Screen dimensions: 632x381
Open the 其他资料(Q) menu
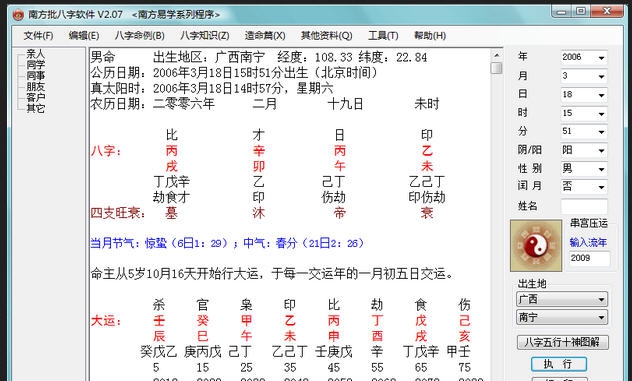[x=326, y=35]
